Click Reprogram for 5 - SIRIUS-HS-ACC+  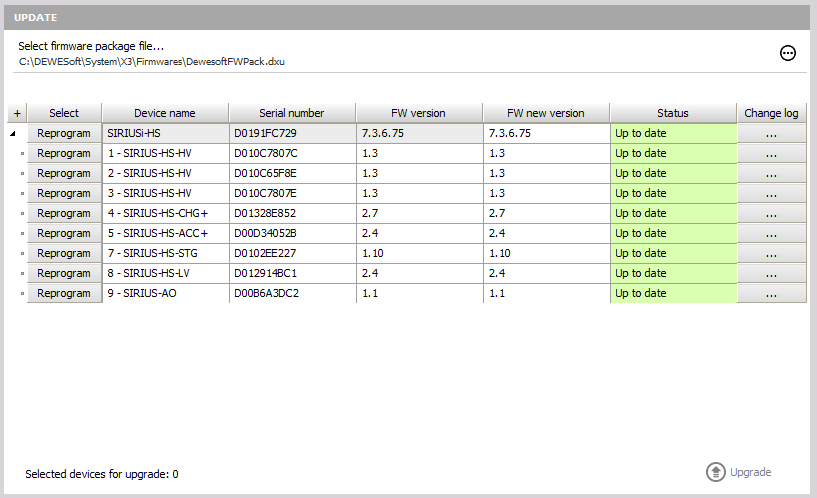coord(64,233)
